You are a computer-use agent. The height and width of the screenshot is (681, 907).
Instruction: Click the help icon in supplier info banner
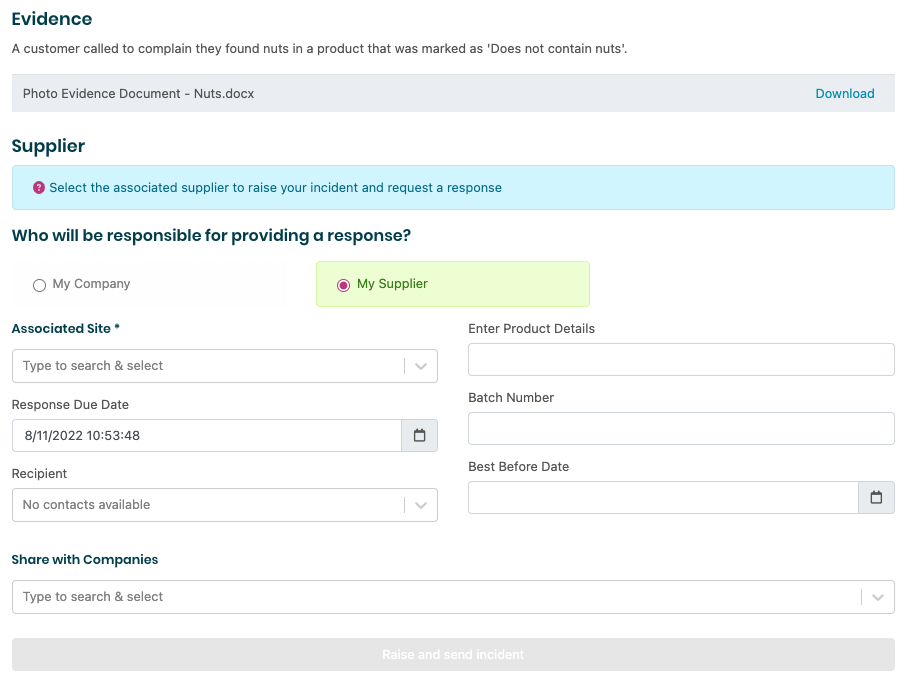tap(39, 188)
